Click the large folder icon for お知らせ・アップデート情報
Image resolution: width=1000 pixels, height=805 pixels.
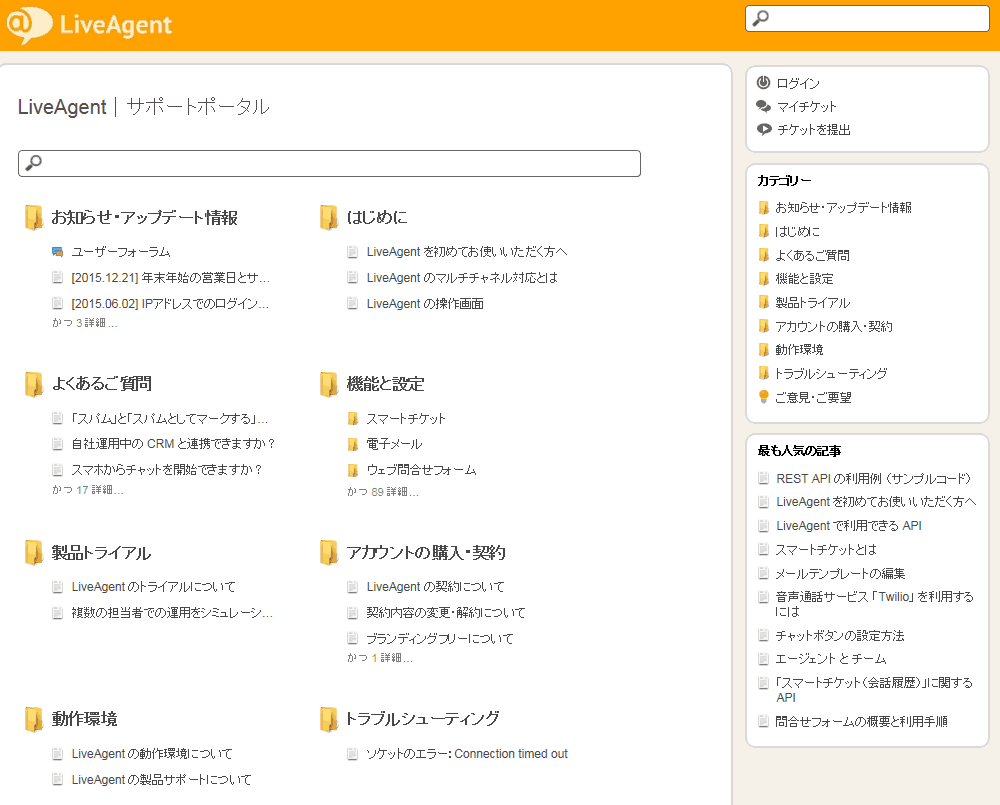(33, 218)
